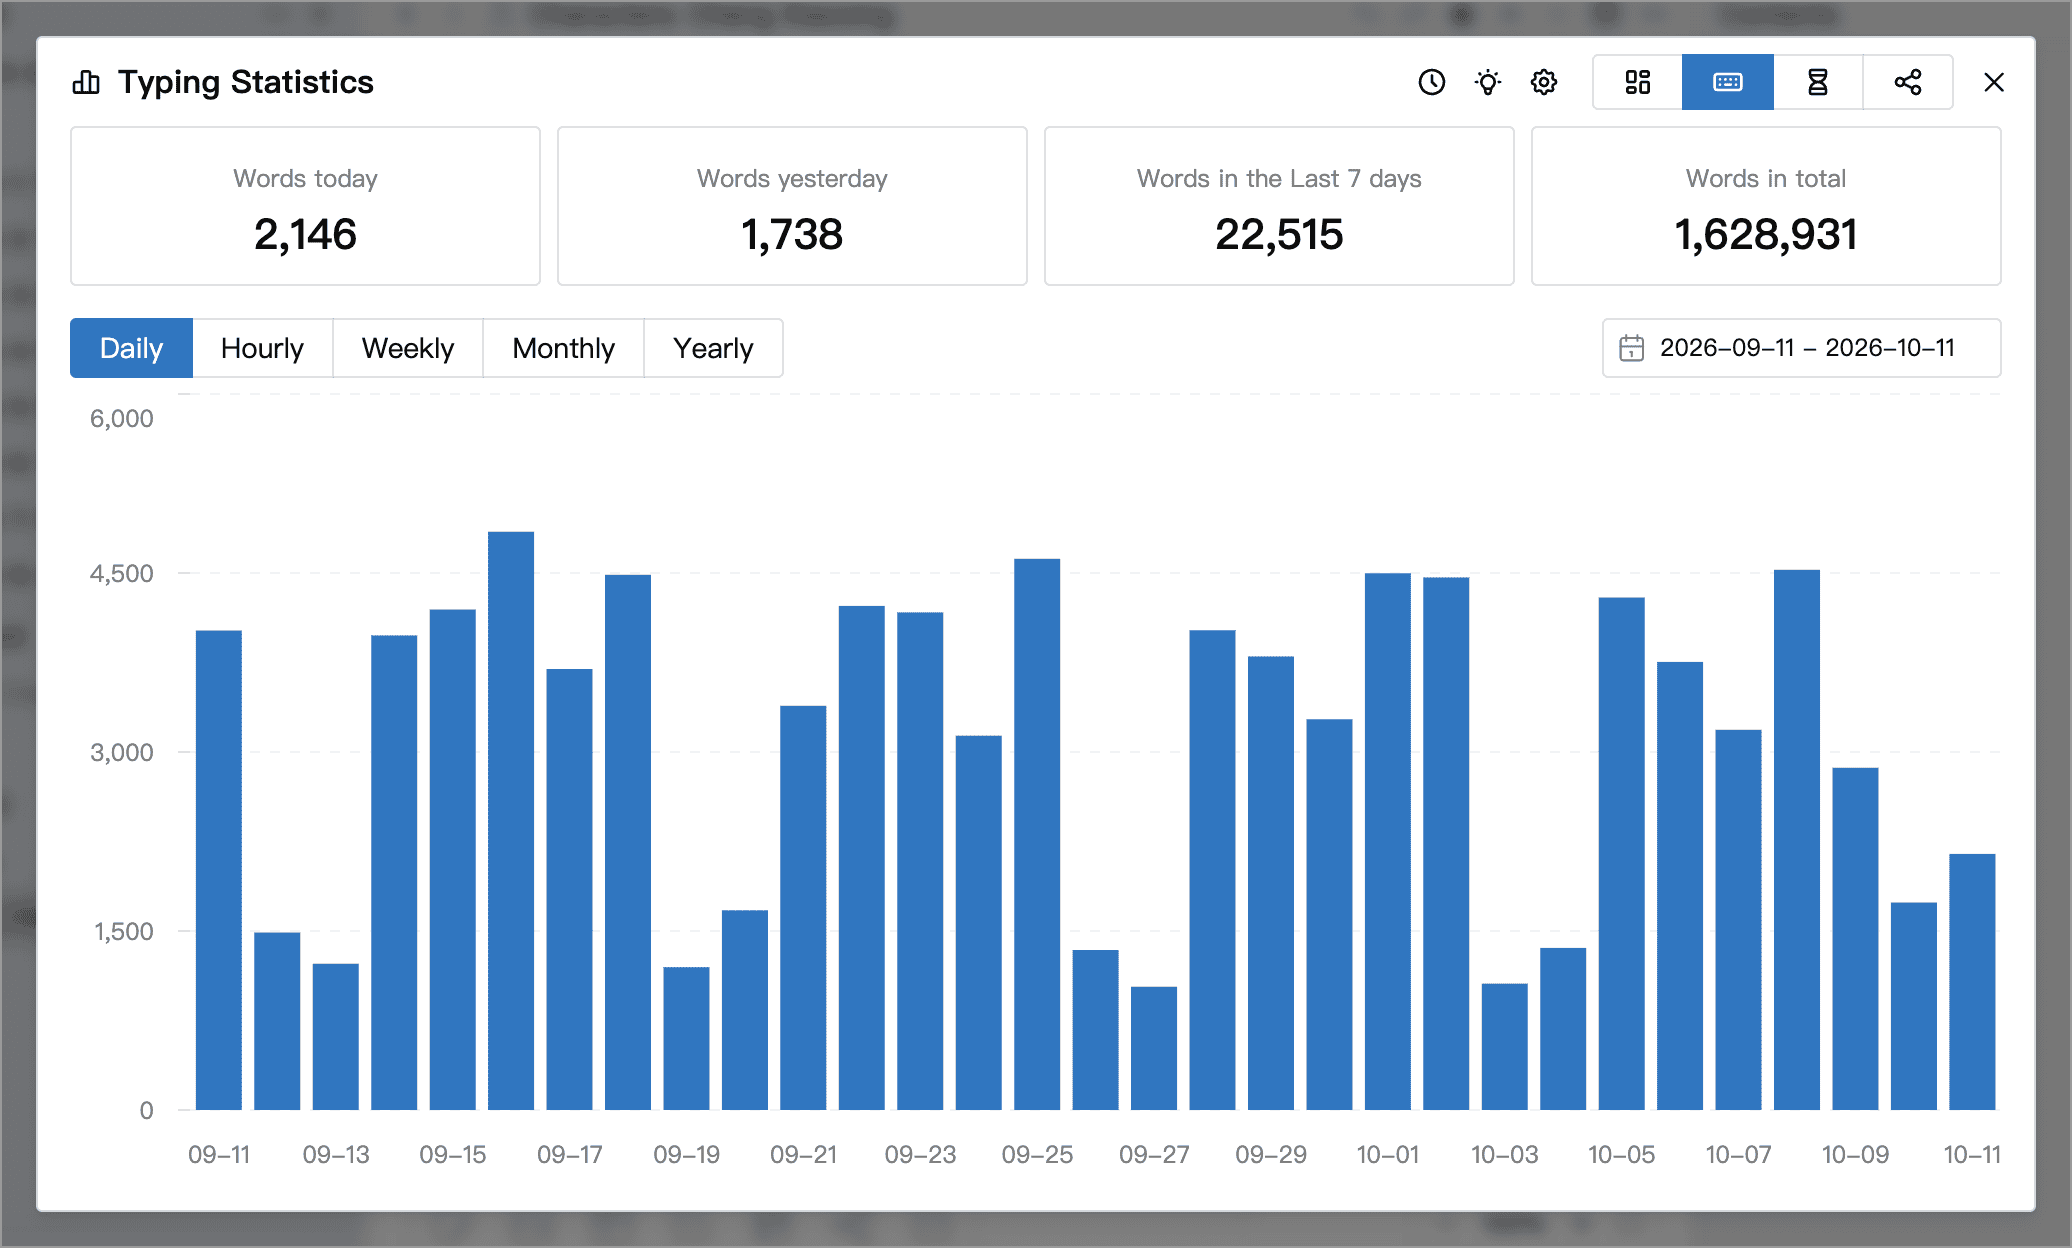
Task: Switch to the Monthly tab
Action: [x=563, y=348]
